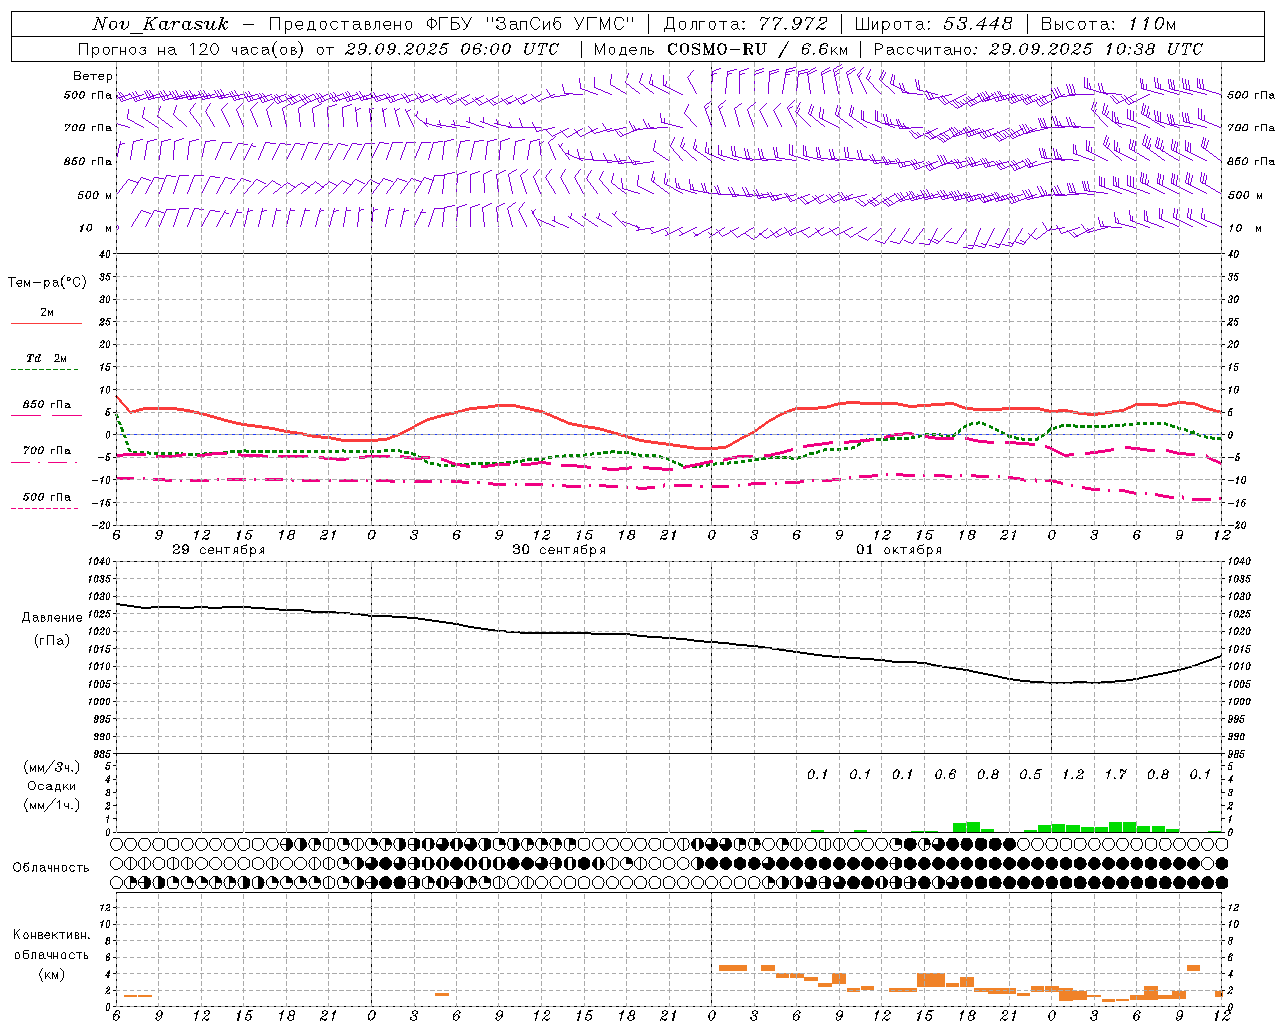Click the (мм/3ч.) precipitation unit label

(52, 768)
